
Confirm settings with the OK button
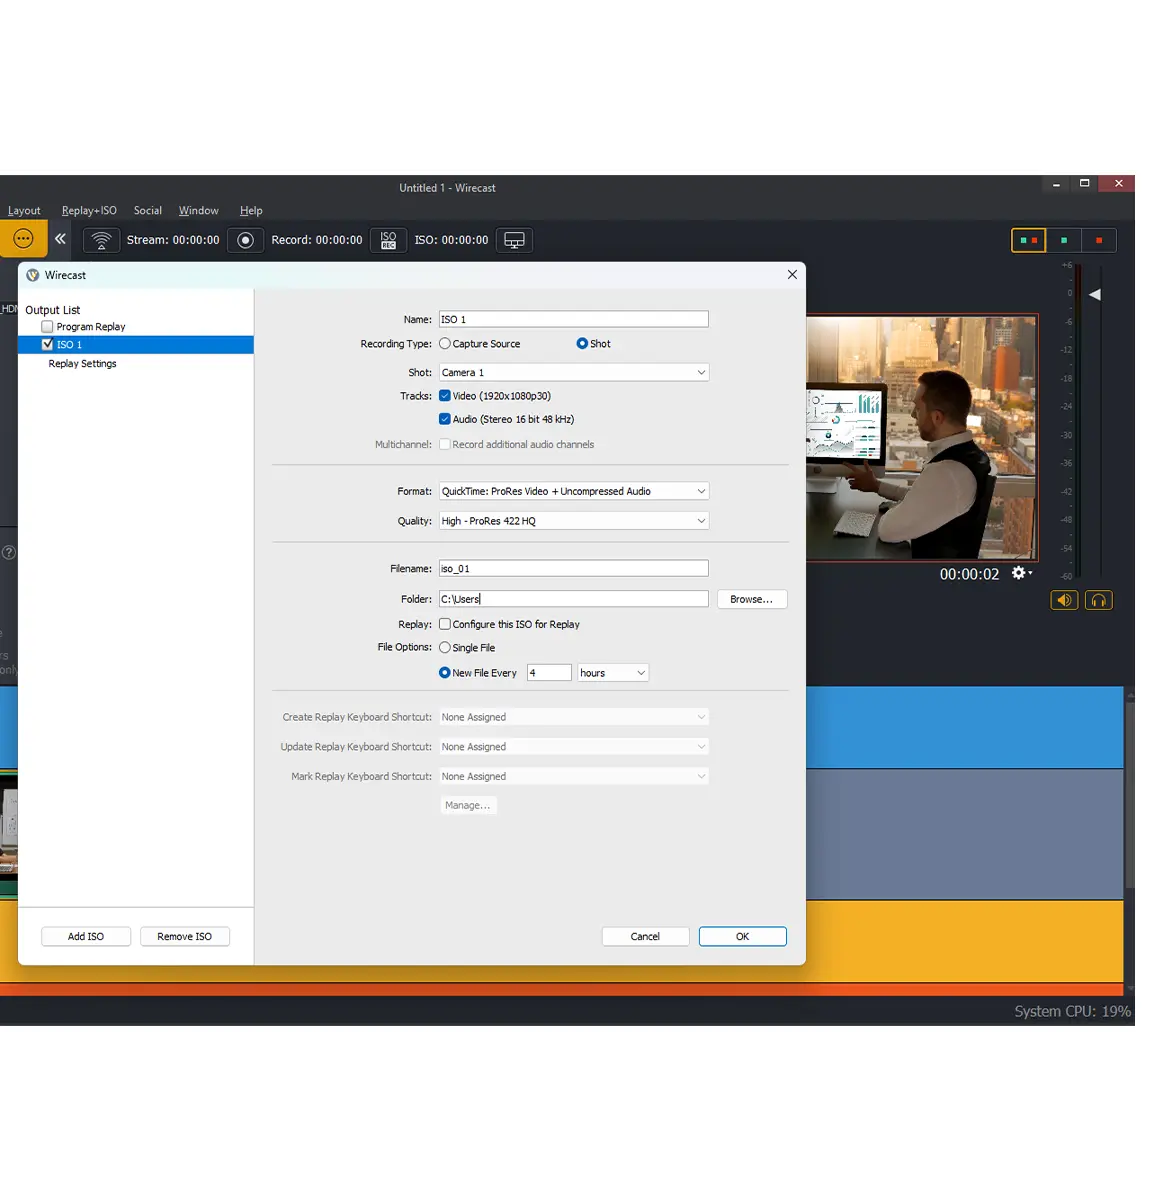[743, 937]
